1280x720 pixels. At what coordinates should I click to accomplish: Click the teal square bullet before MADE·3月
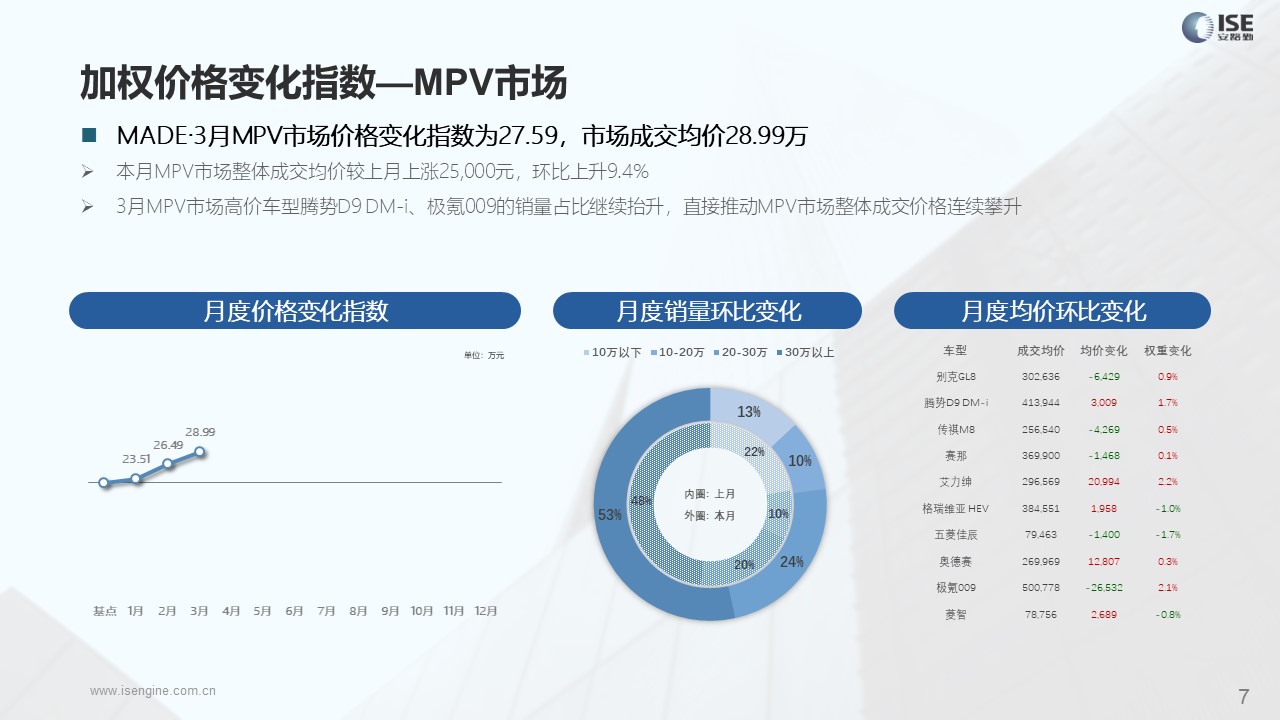[x=88, y=135]
